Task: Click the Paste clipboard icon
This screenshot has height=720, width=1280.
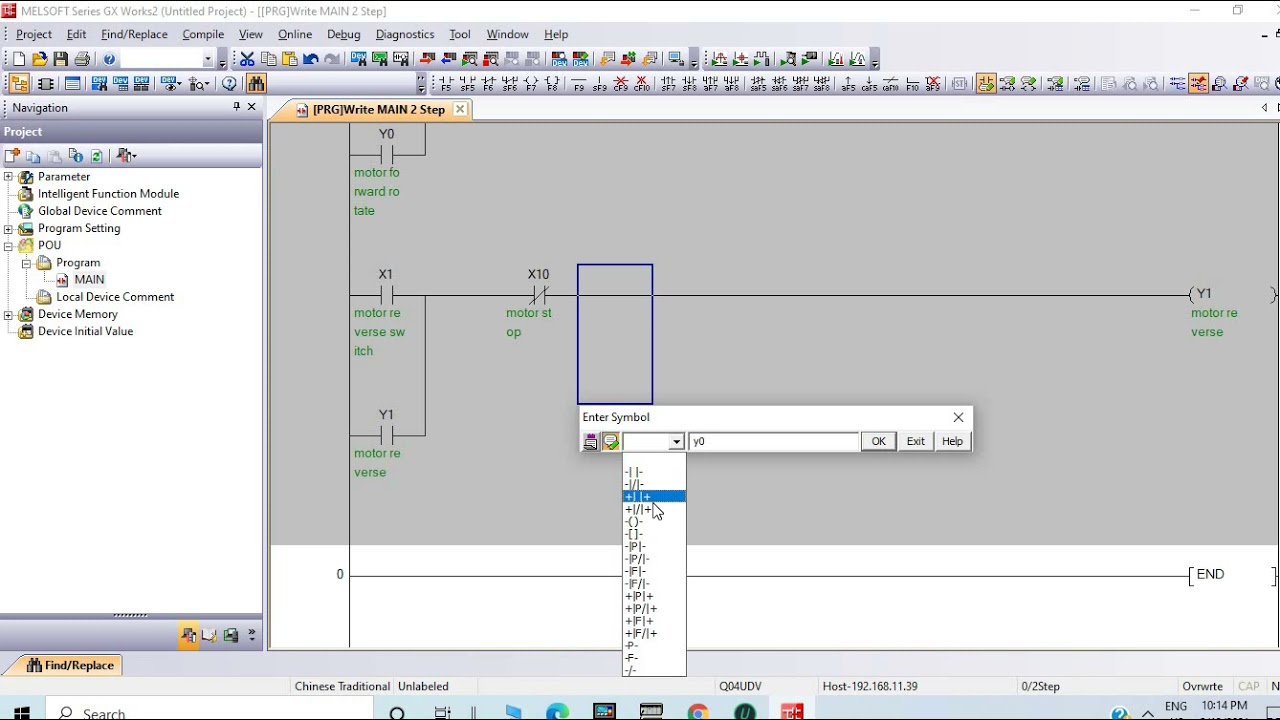Action: pos(289,59)
